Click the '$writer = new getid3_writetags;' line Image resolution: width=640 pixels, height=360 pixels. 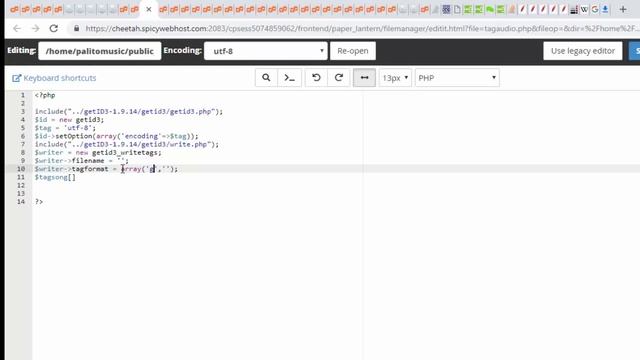(x=98, y=152)
